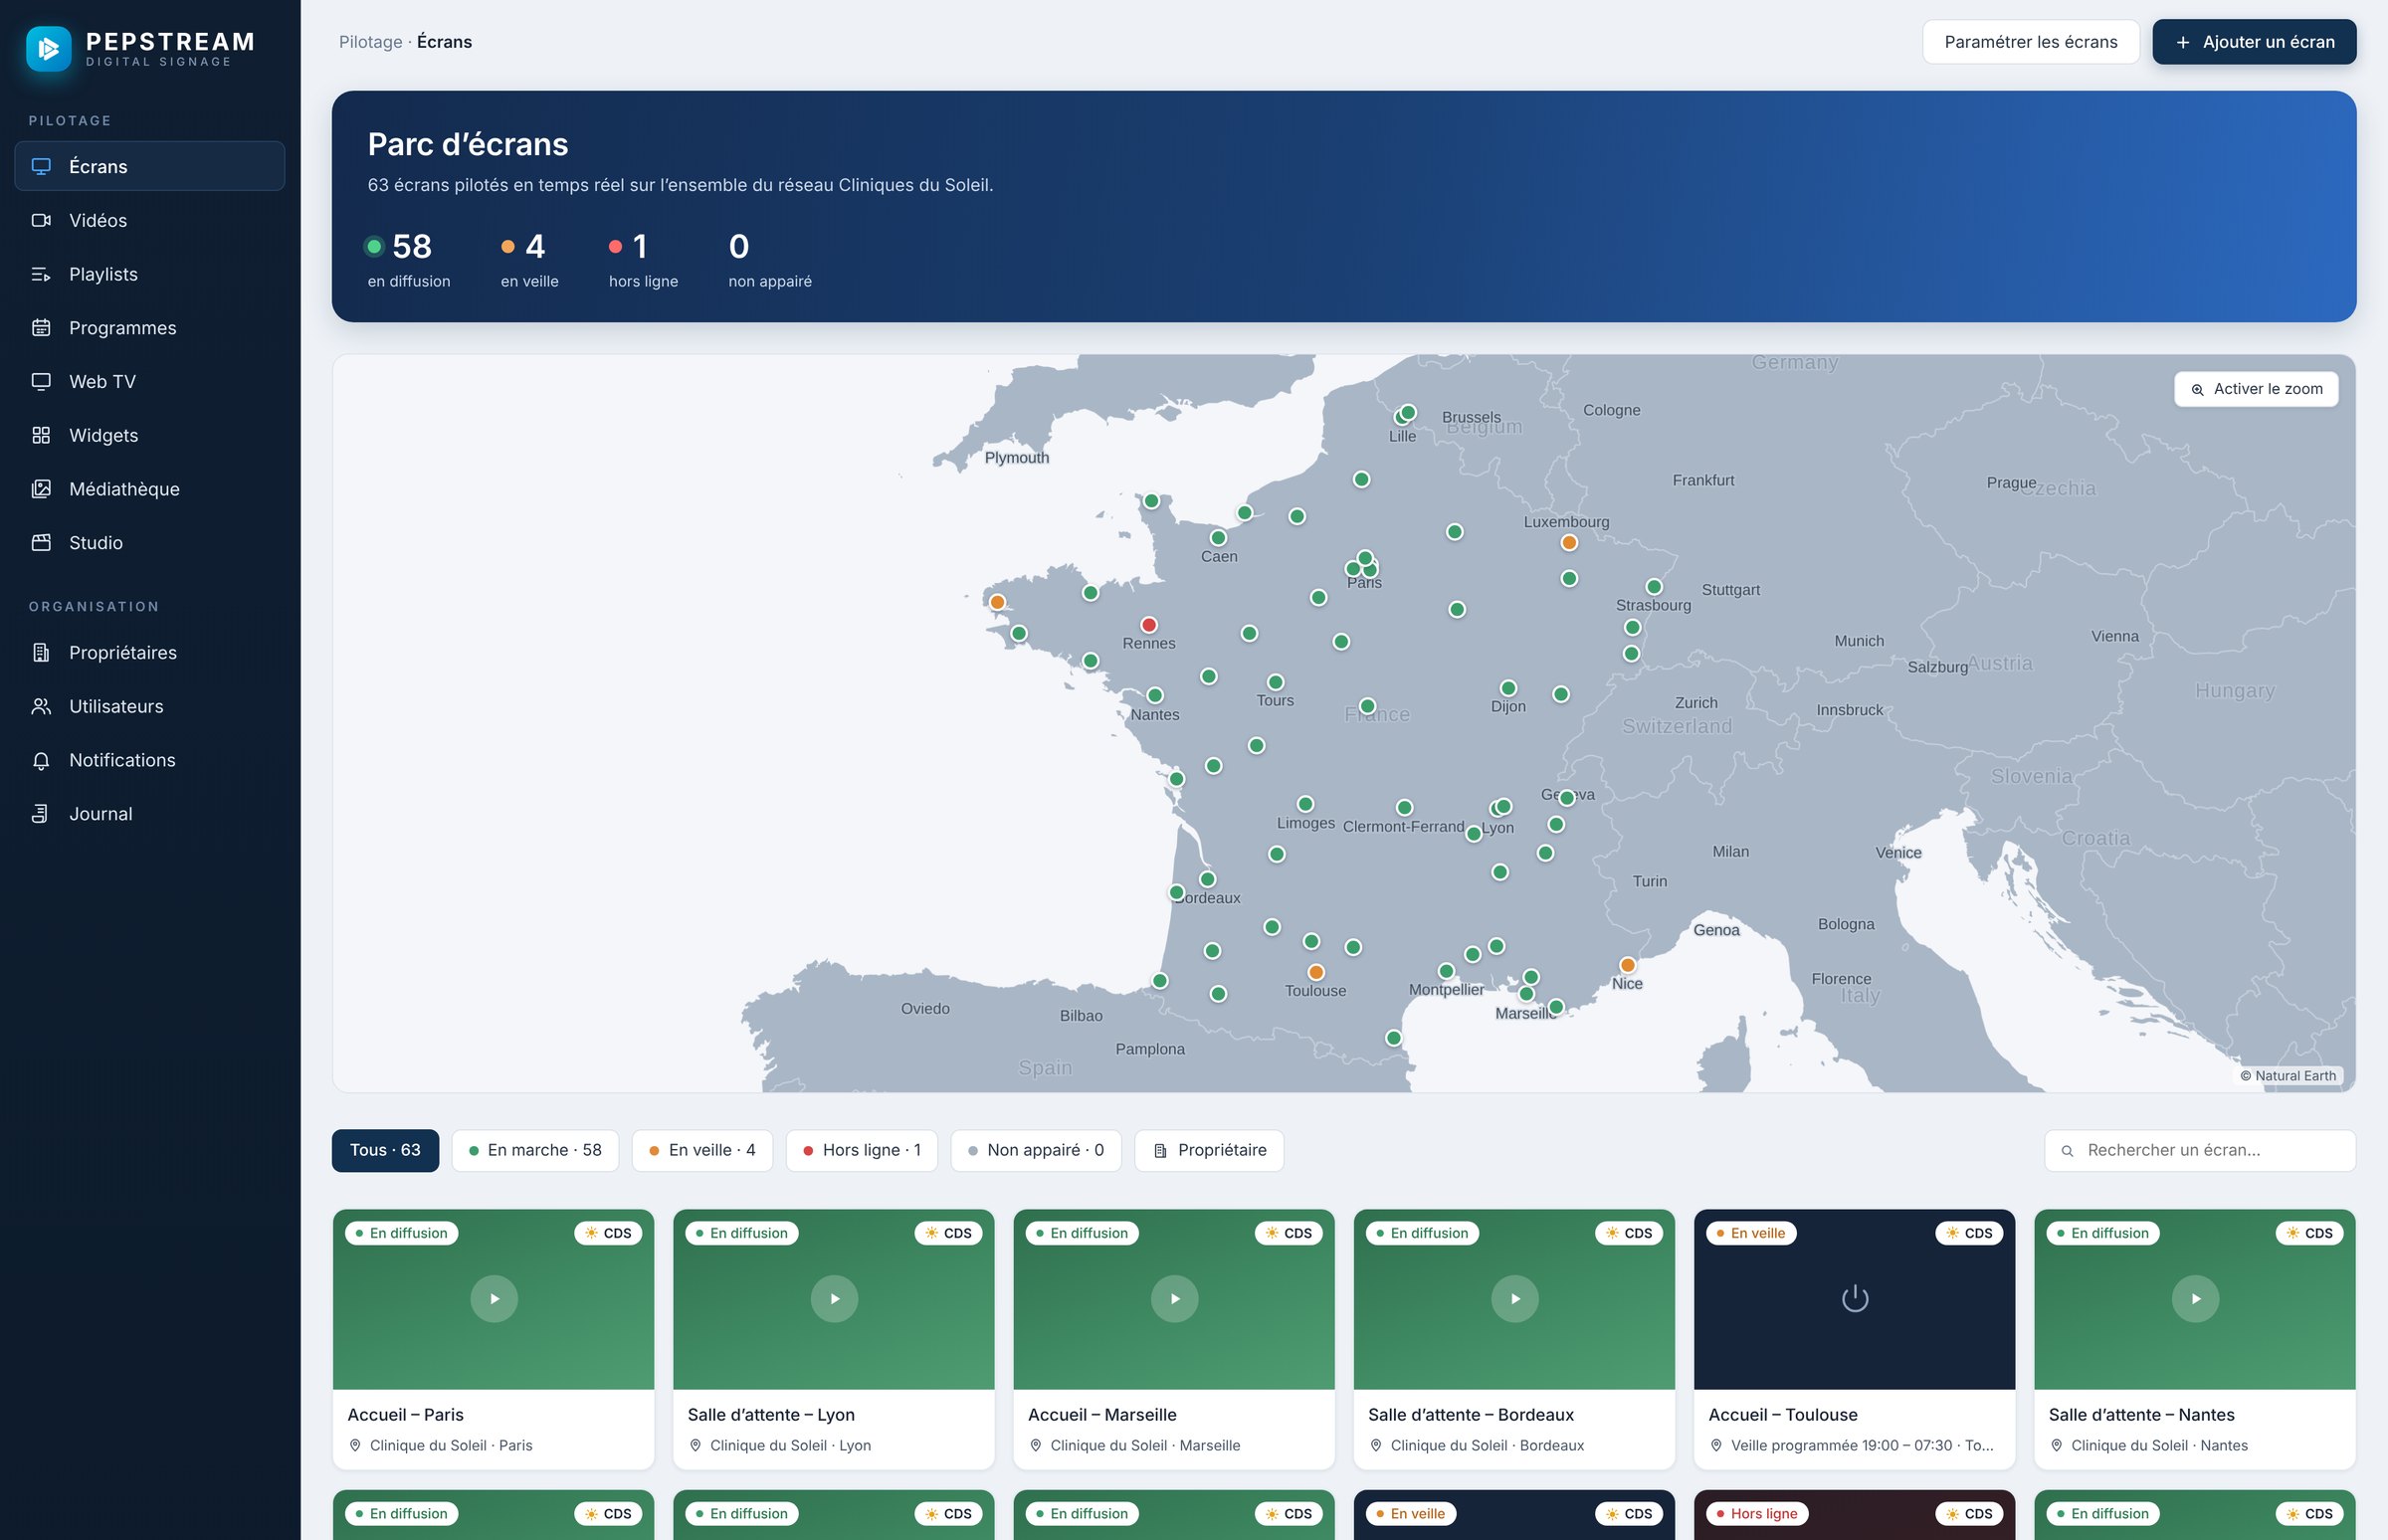Open Notifications bell entry
The height and width of the screenshot is (1540, 2388).
point(149,760)
